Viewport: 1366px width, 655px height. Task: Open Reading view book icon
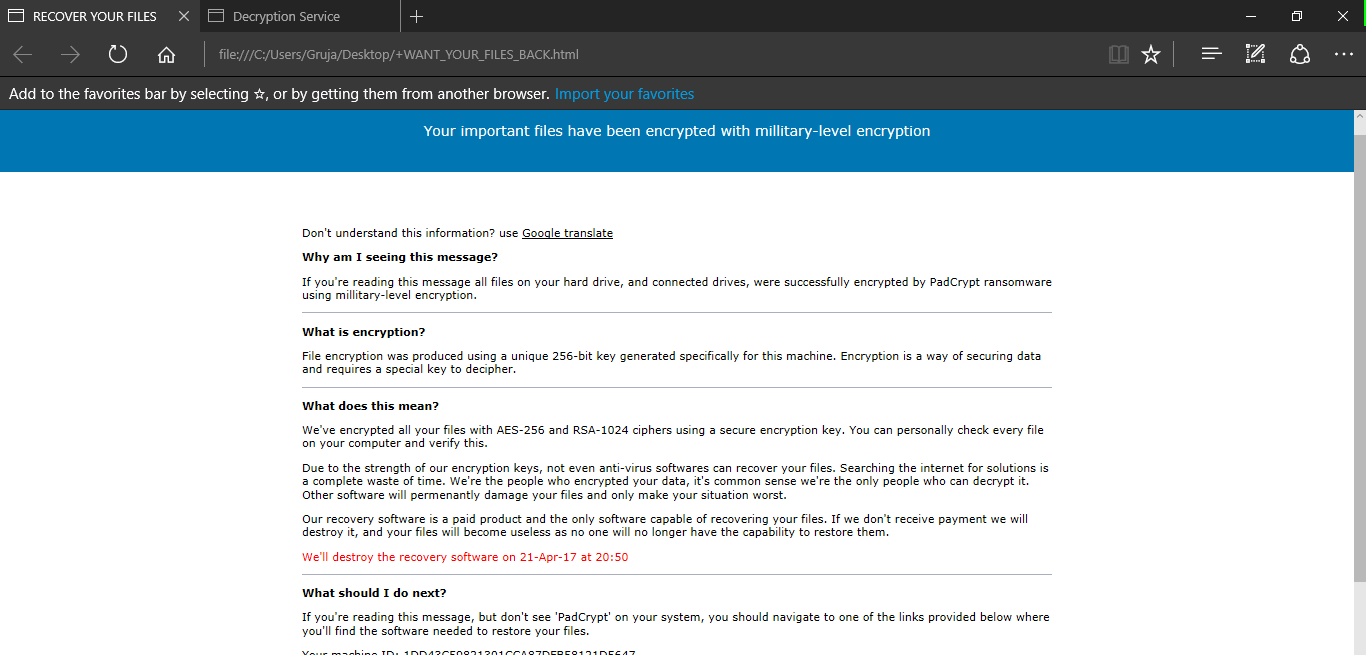pyautogui.click(x=1119, y=55)
